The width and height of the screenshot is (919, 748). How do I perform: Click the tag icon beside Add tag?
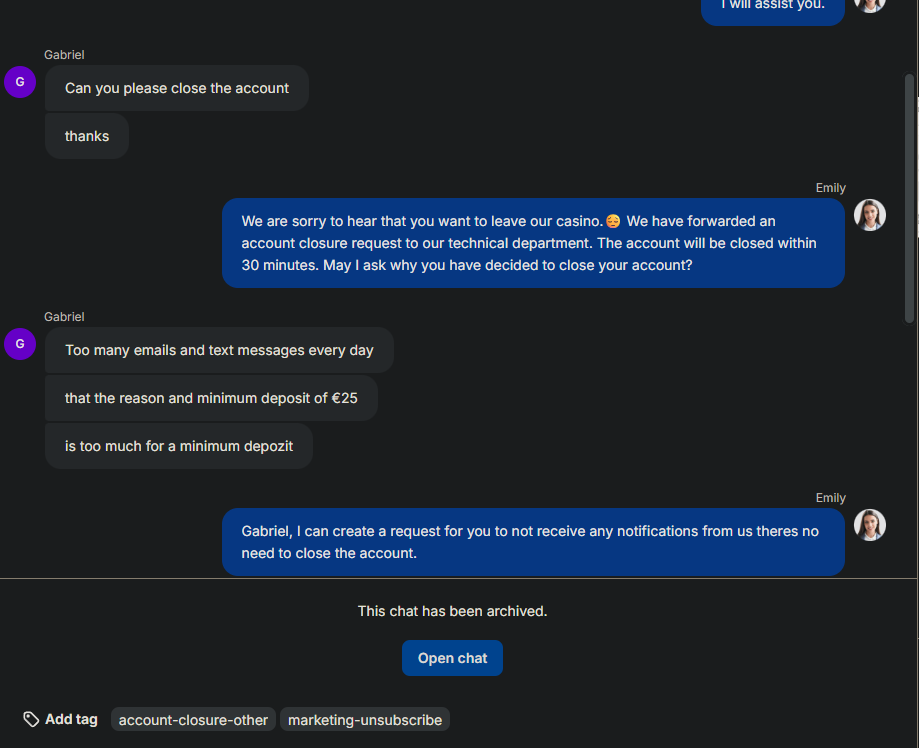[x=31, y=719]
